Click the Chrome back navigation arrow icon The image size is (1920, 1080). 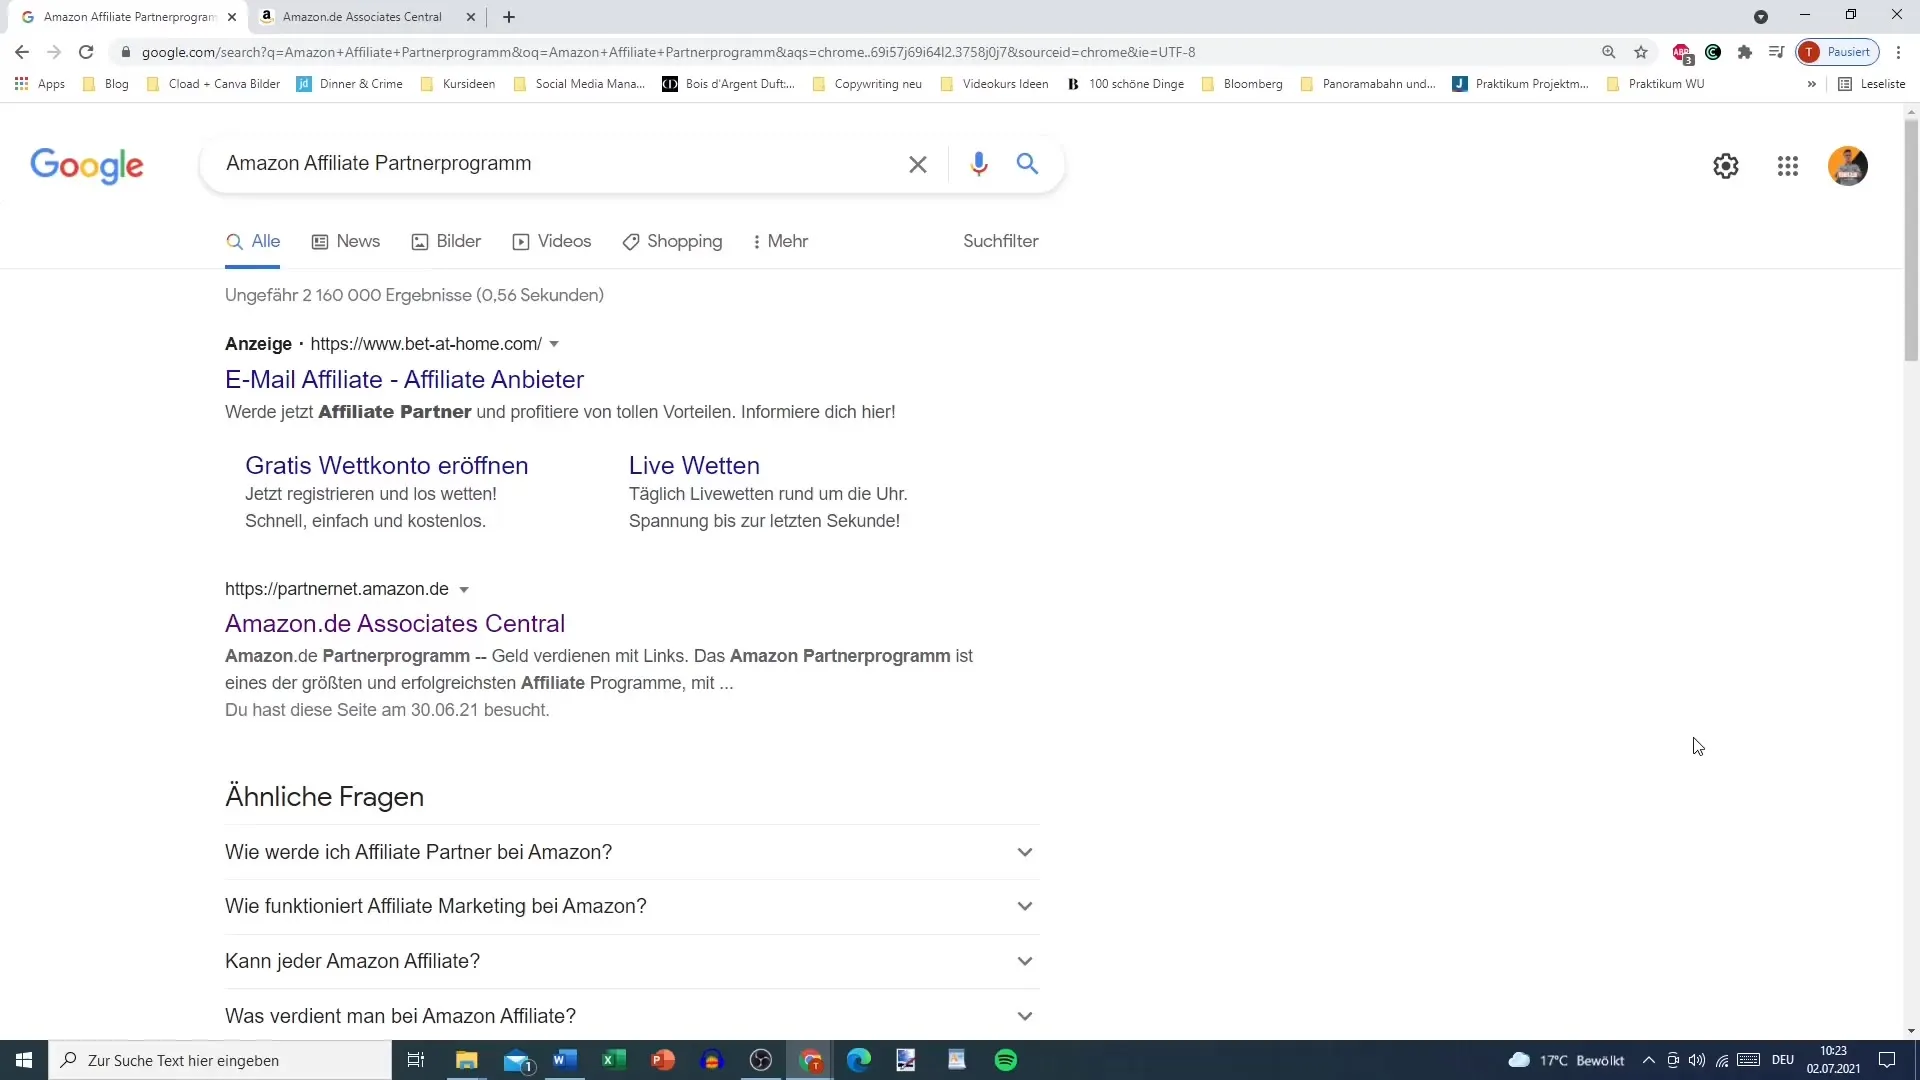[22, 51]
